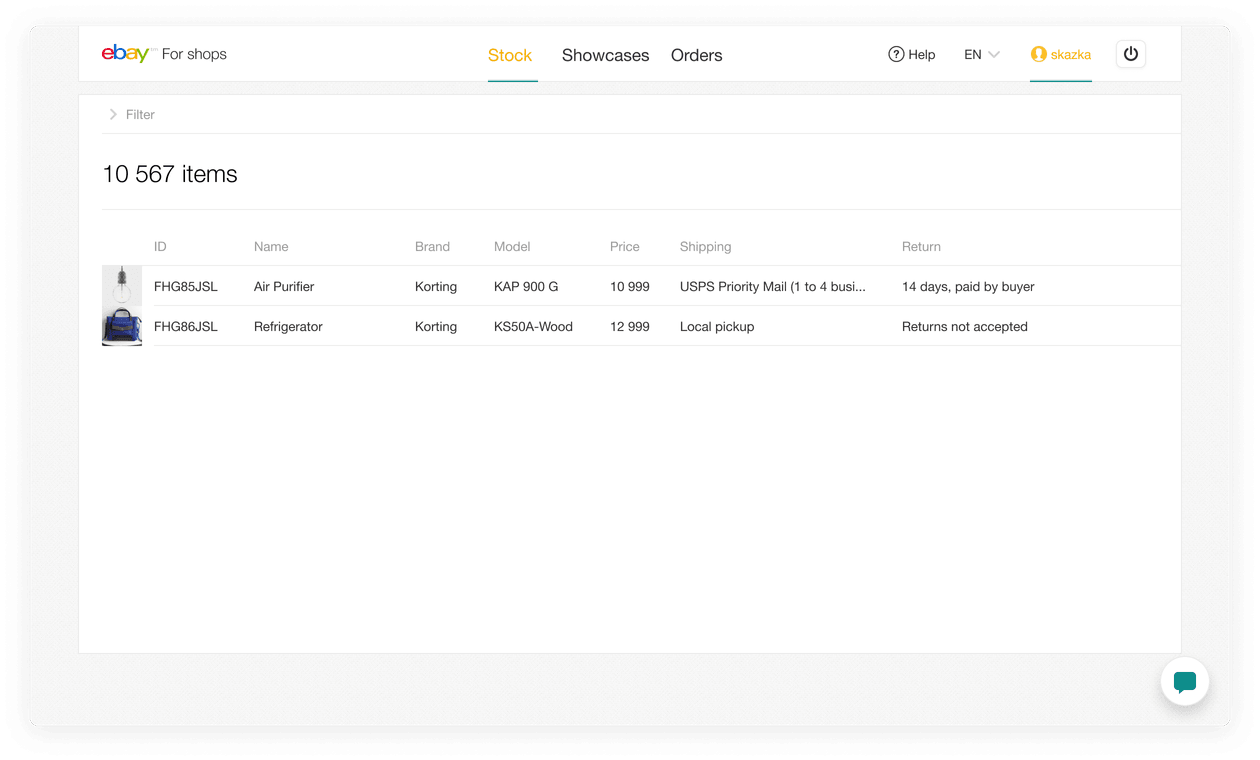Open the Orders tab

[x=696, y=55]
